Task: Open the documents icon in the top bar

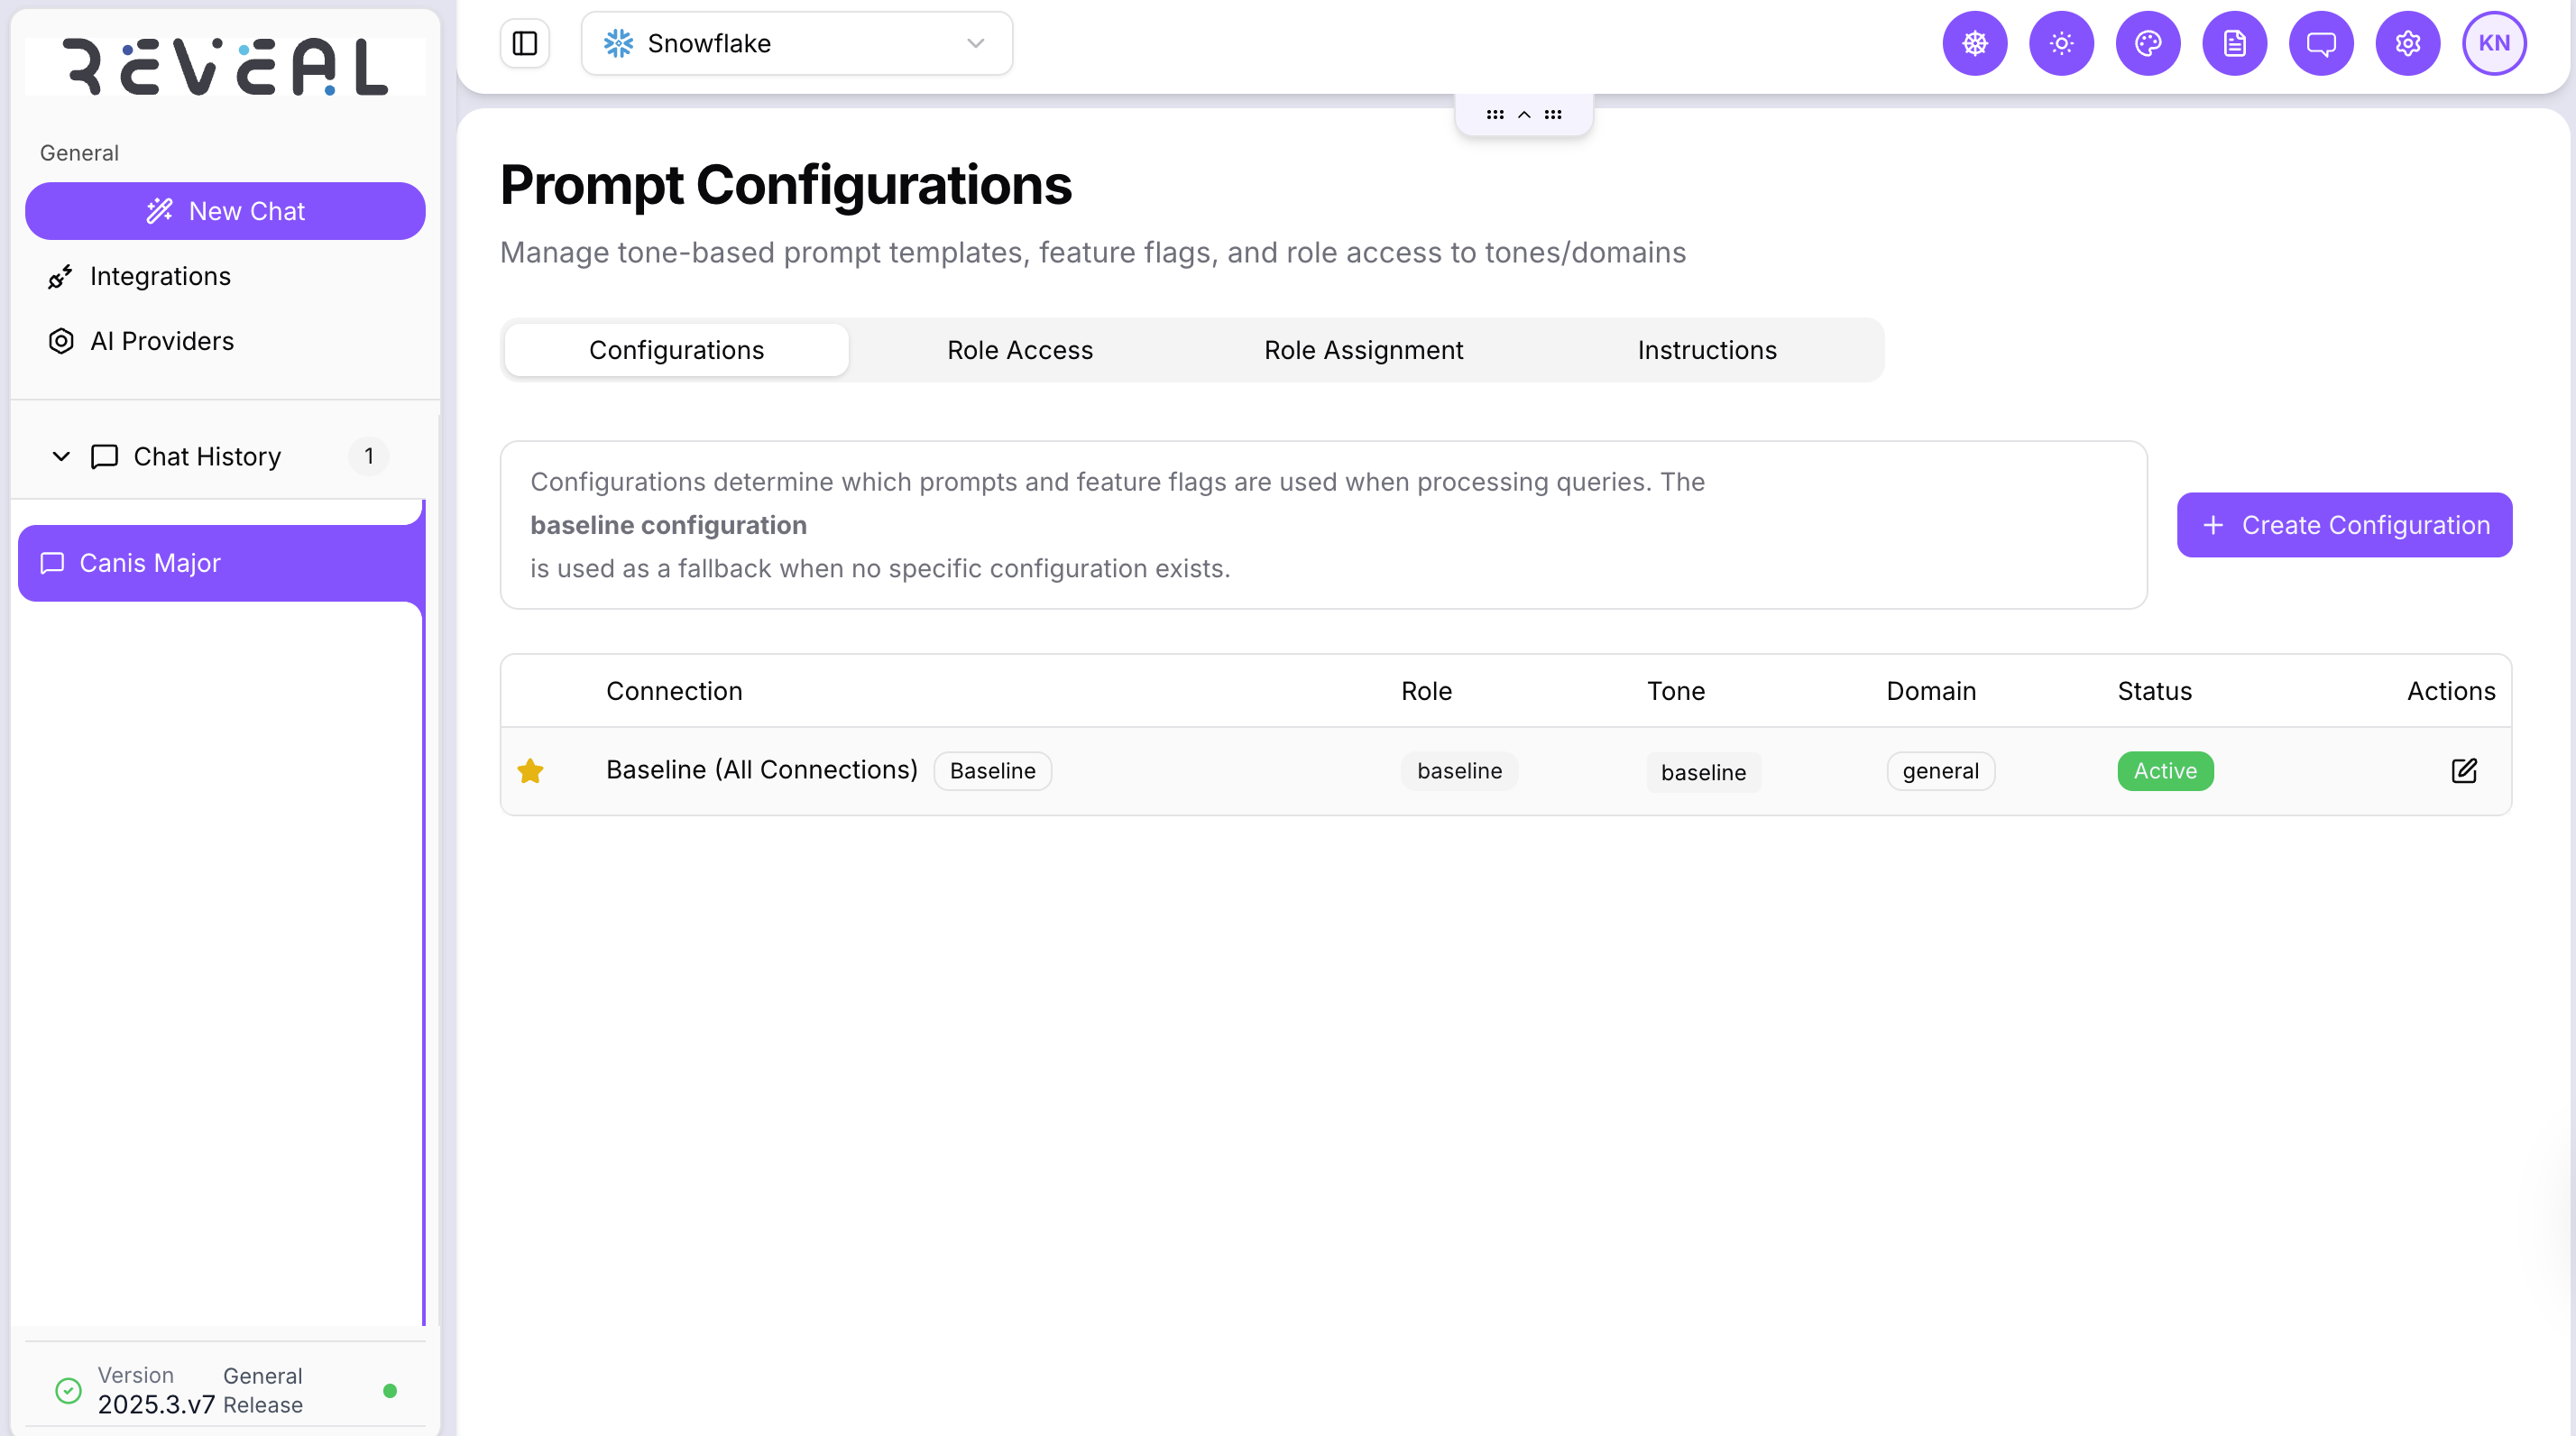Action: click(x=2235, y=43)
